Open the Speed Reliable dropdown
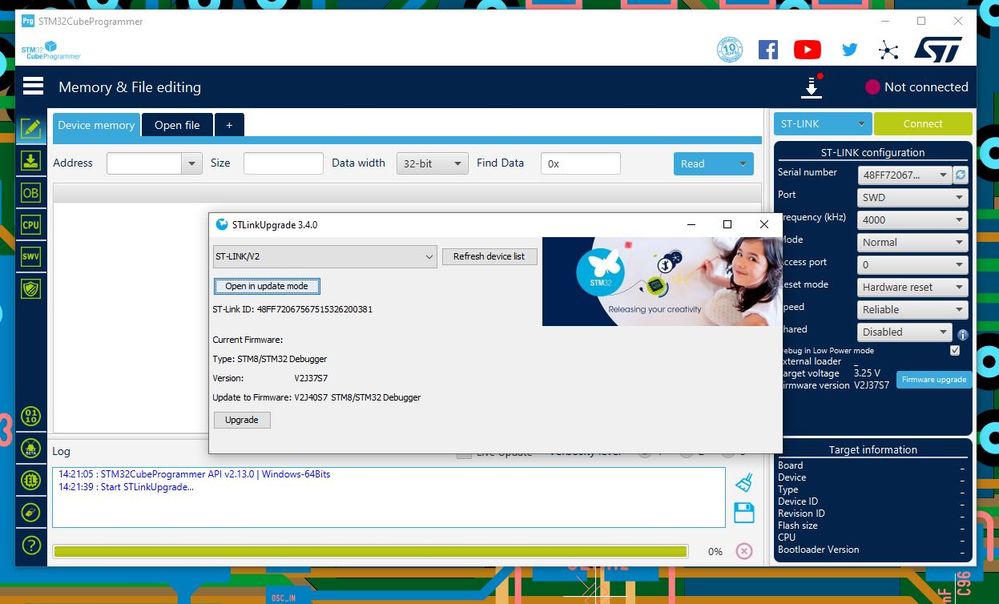This screenshot has width=999, height=604. (912, 310)
